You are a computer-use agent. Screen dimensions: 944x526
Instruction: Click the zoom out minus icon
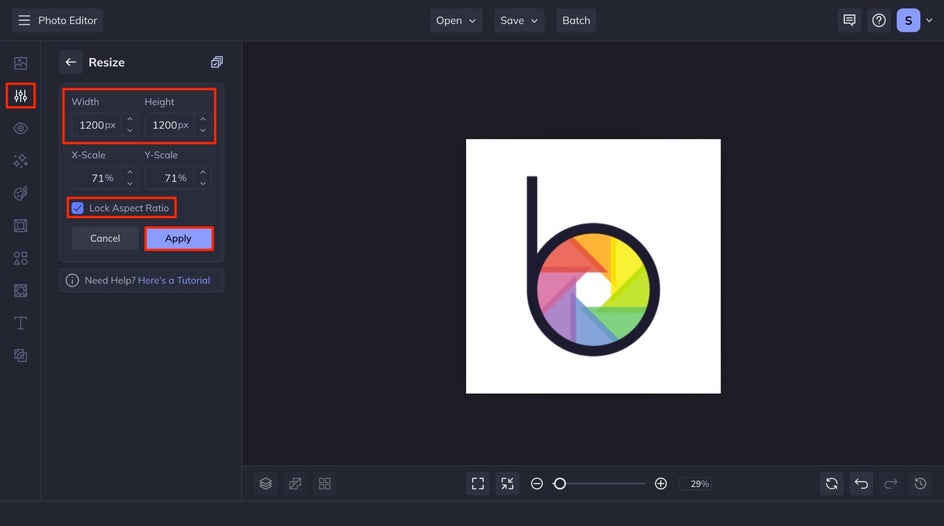pos(537,484)
